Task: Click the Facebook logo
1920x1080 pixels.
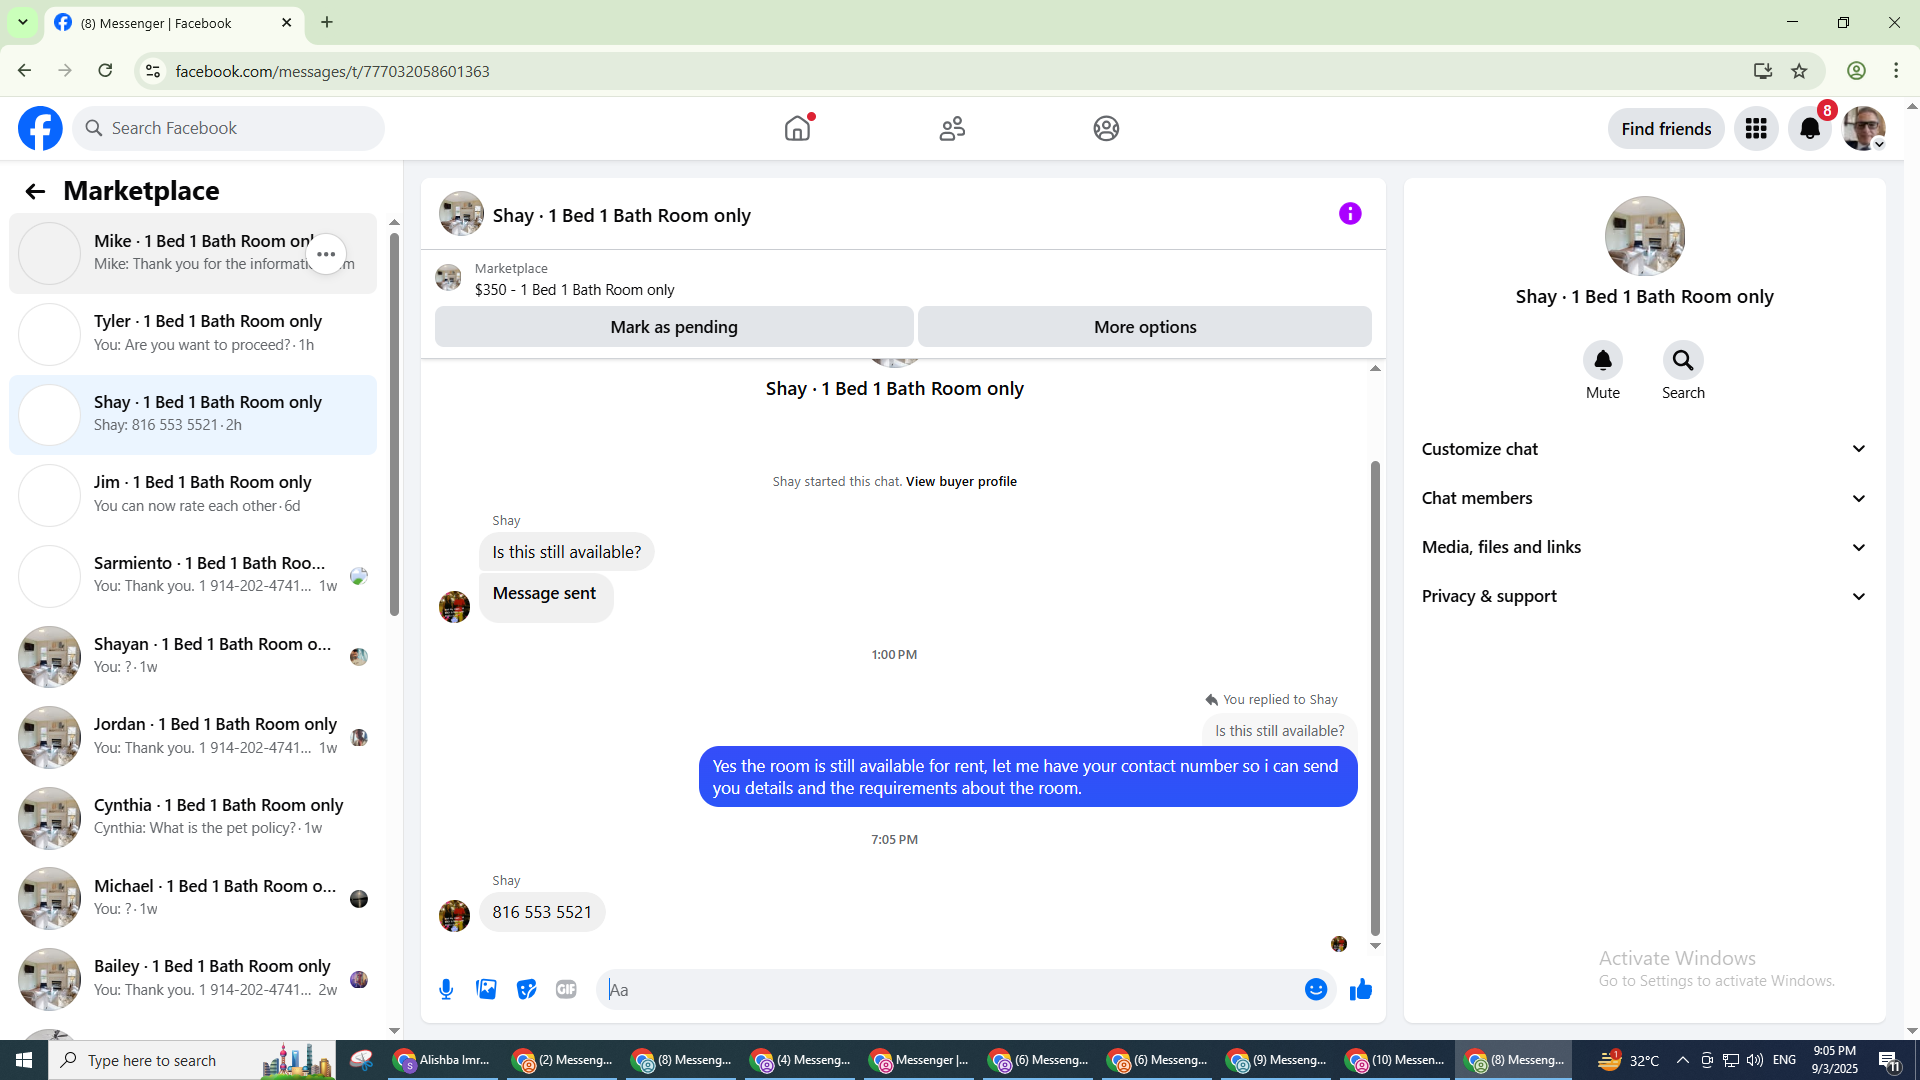Action: (40, 128)
